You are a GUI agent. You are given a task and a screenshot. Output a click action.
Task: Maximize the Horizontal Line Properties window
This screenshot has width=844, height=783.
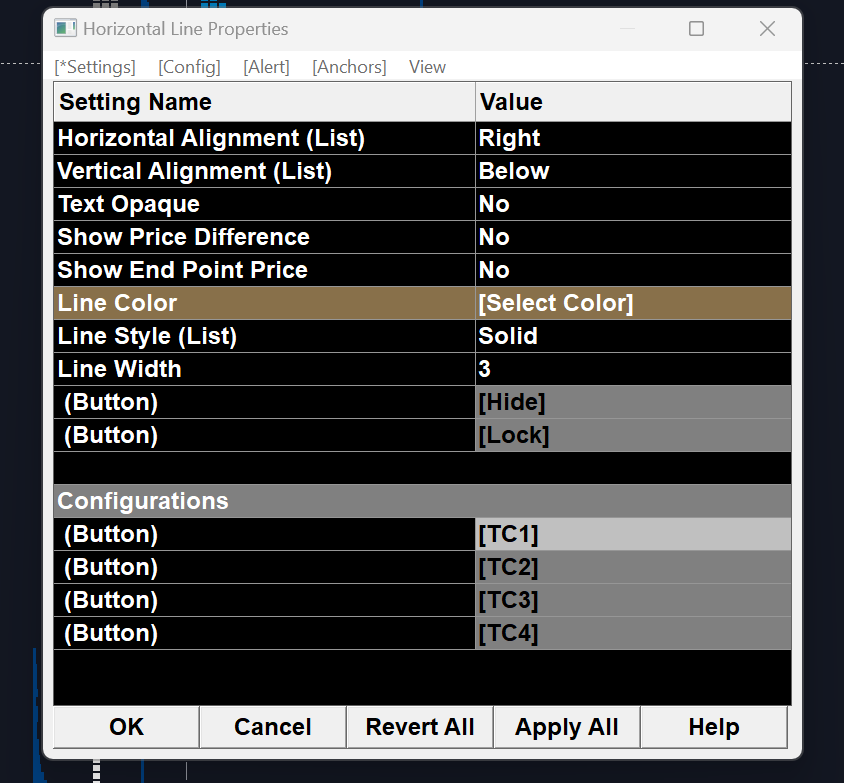coord(696,29)
